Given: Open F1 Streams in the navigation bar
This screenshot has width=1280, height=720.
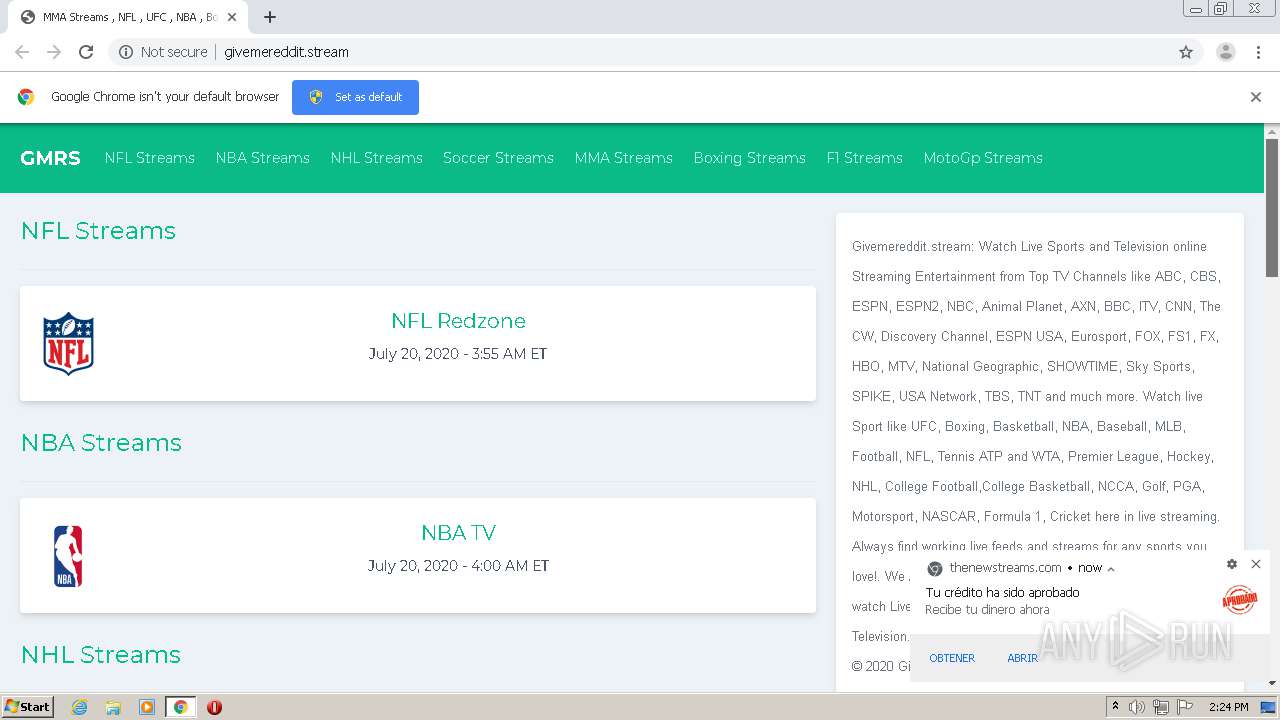Looking at the screenshot, I should coord(865,158).
